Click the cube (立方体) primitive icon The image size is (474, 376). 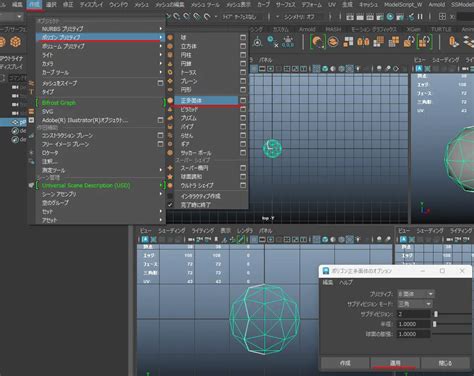click(170, 46)
